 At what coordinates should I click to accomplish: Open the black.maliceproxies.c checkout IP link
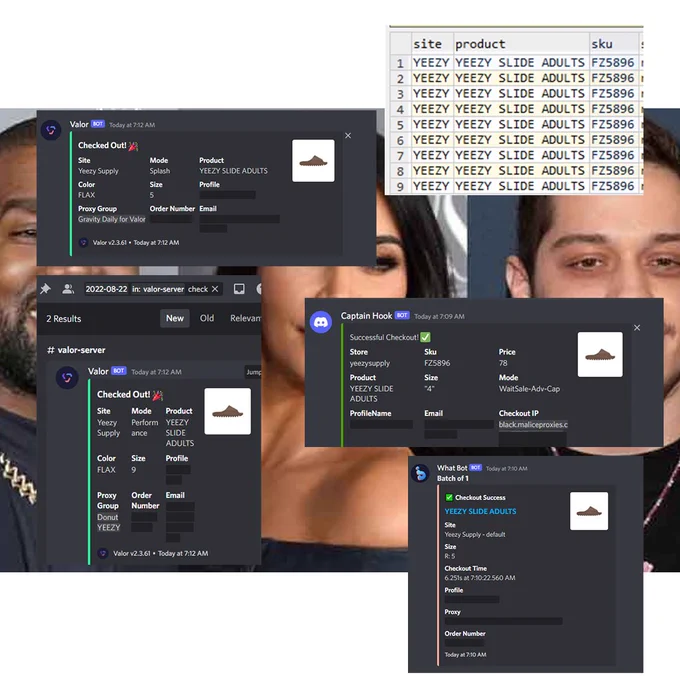[533, 425]
